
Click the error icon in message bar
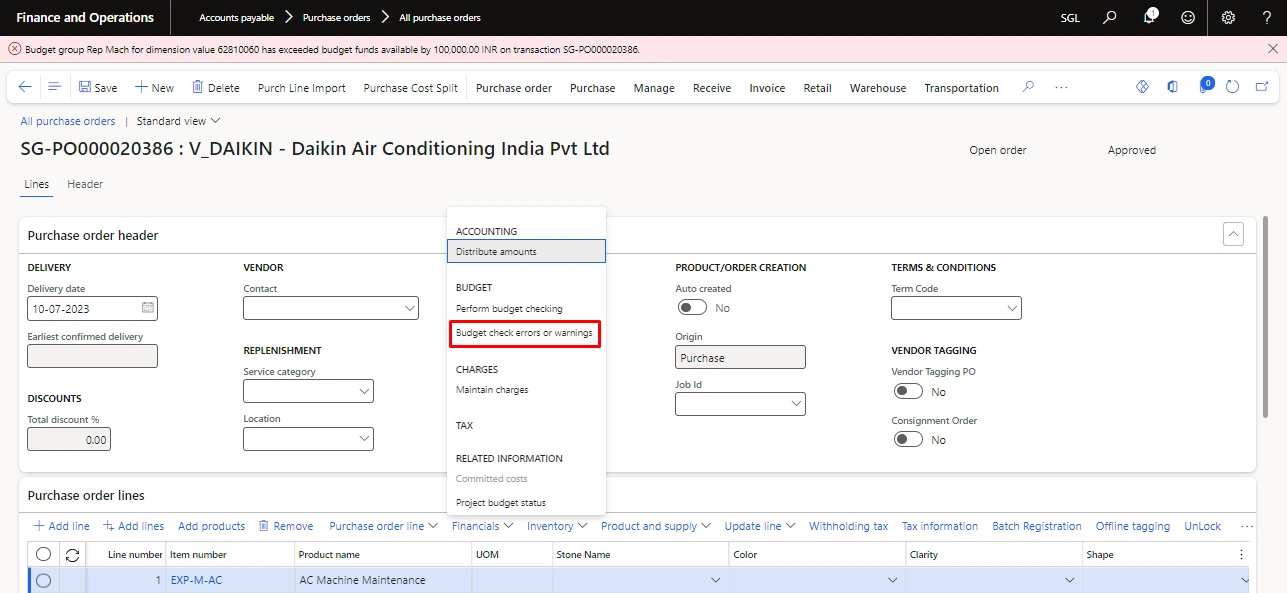tap(14, 48)
